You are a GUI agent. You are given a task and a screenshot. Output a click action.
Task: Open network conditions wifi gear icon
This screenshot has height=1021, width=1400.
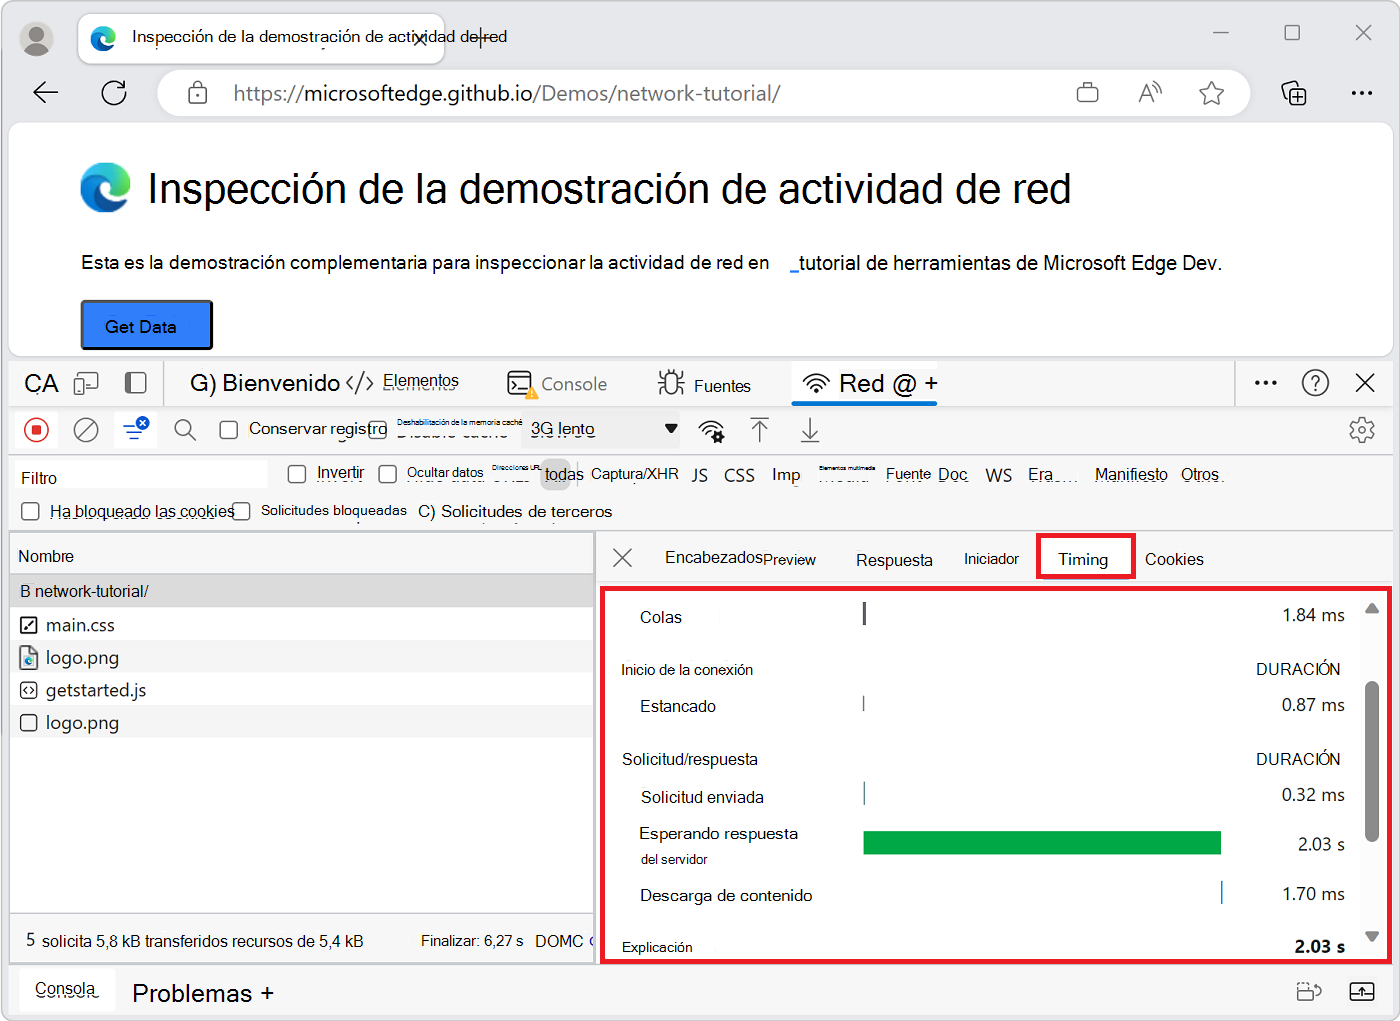711,431
